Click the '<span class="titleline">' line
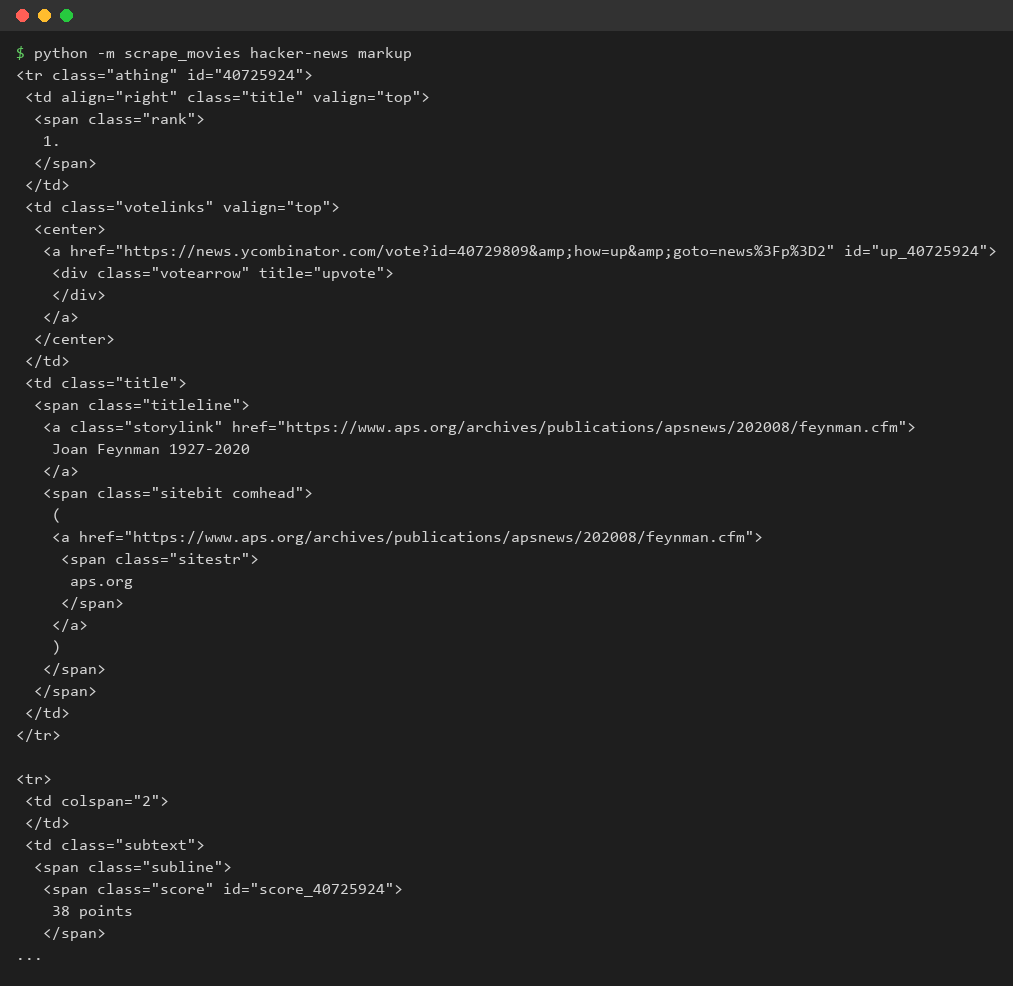The image size is (1013, 986). click(x=141, y=404)
